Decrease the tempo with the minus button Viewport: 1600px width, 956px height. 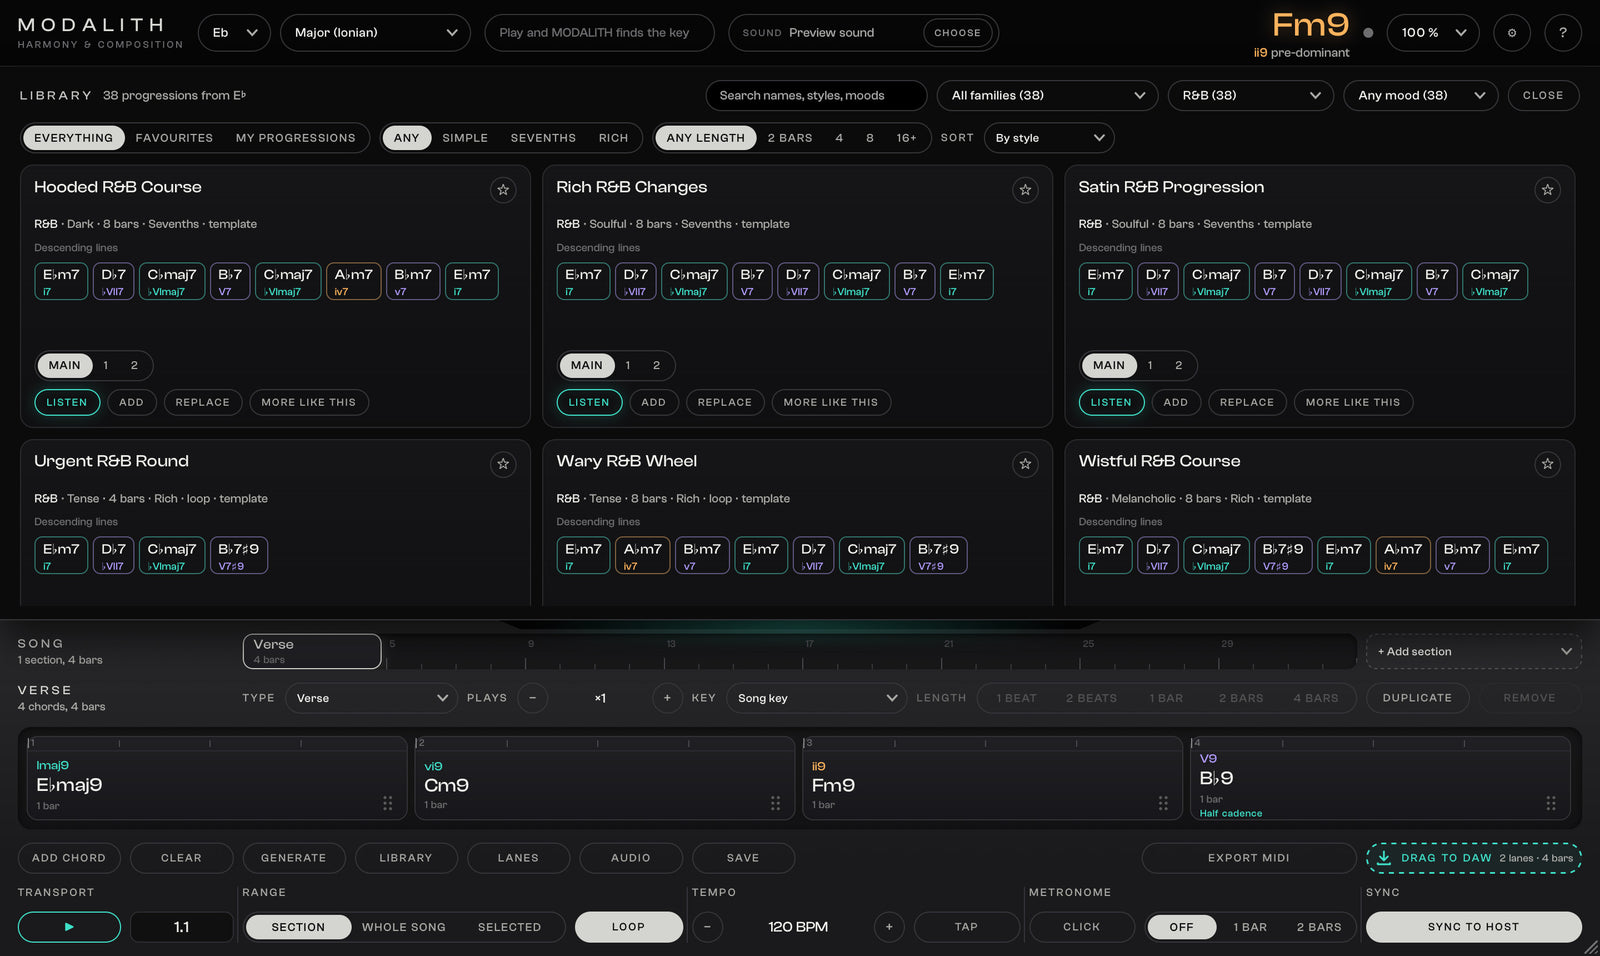coord(707,927)
